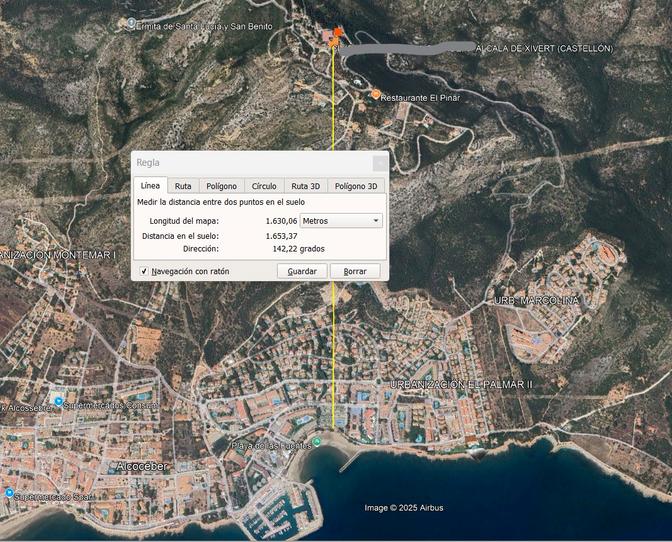The height and width of the screenshot is (542, 672).
Task: Select the Polígono 3D tab
Action: 356,186
